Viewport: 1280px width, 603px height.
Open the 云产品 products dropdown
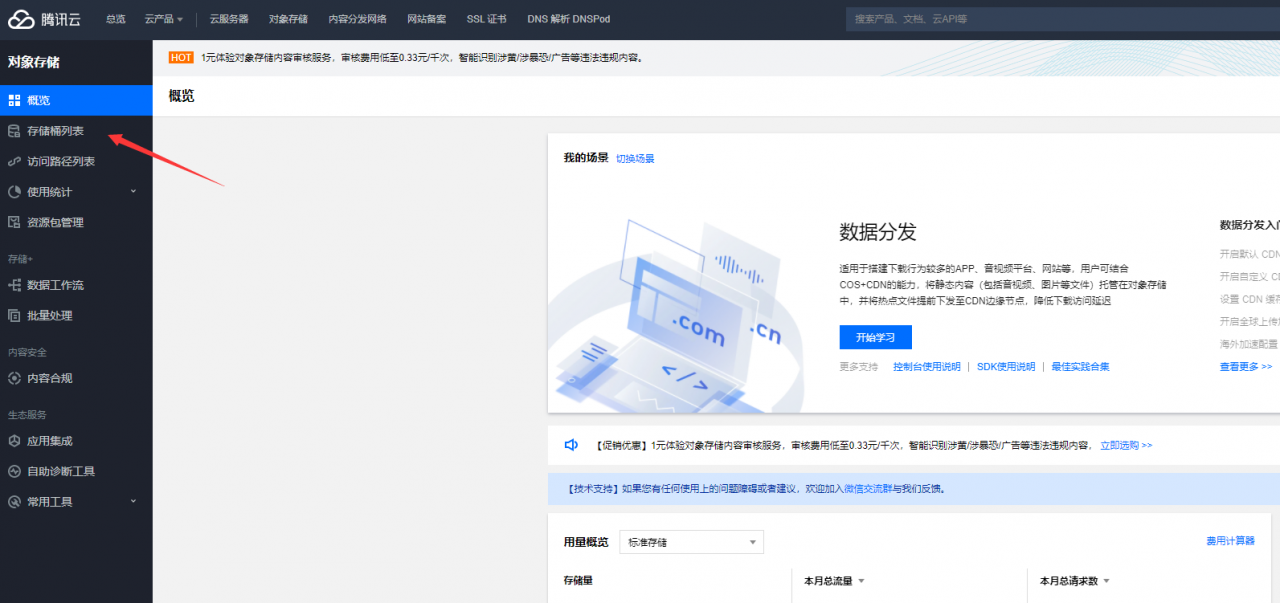(164, 18)
